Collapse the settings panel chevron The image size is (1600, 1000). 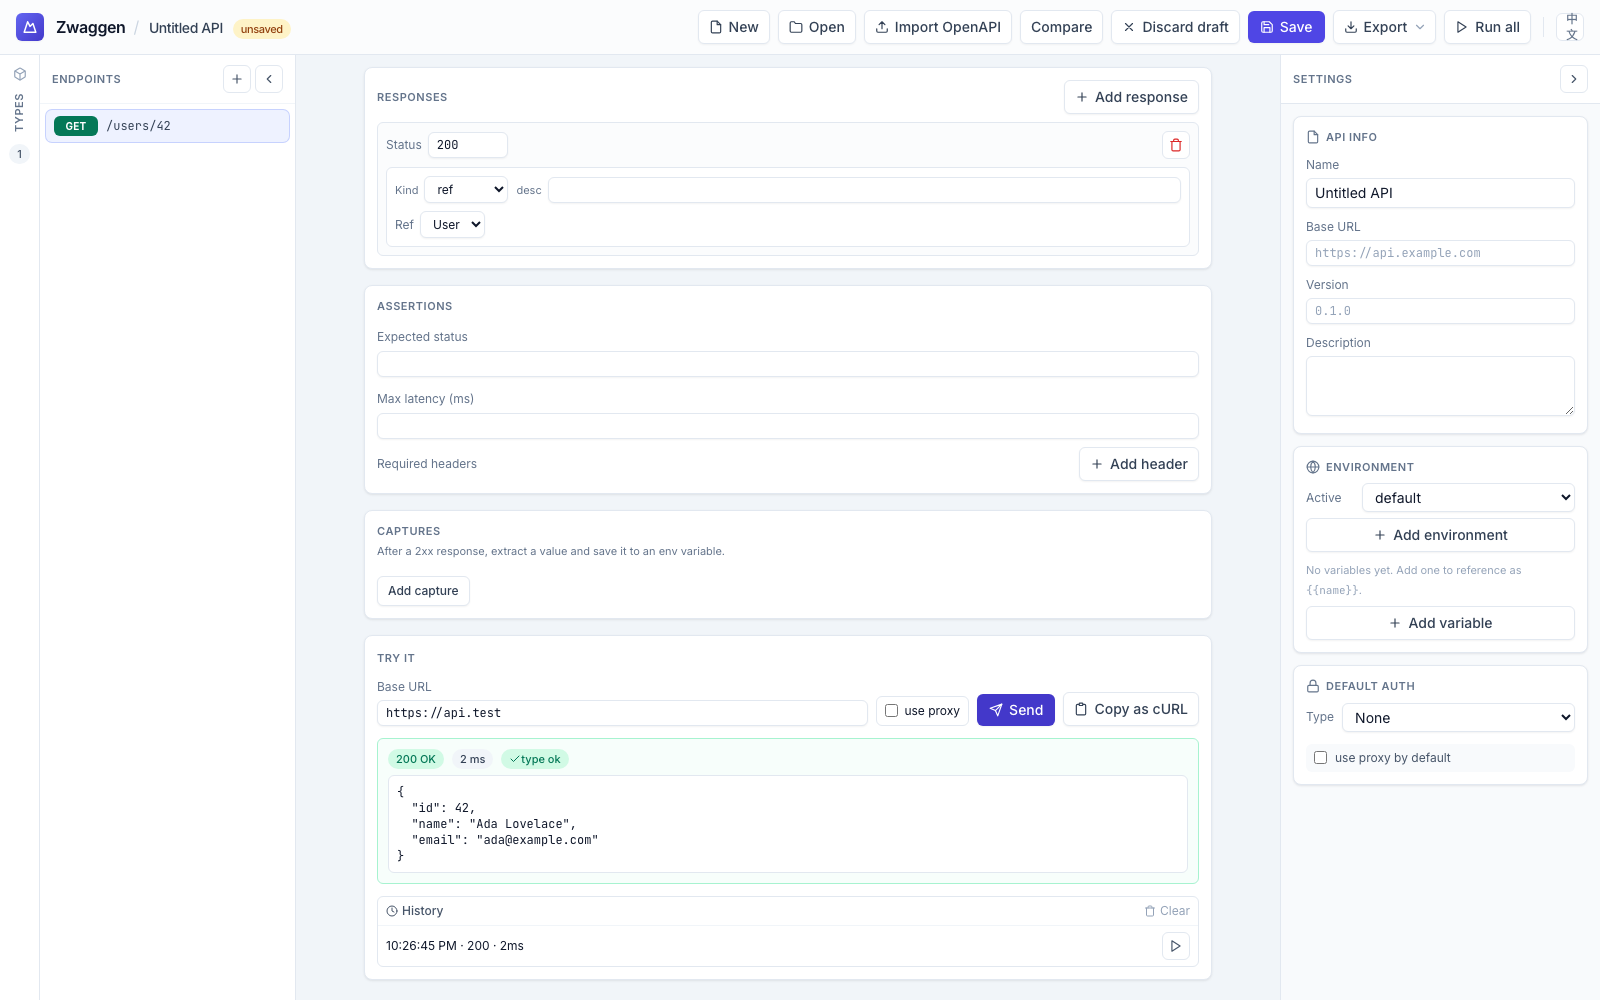coord(1573,79)
